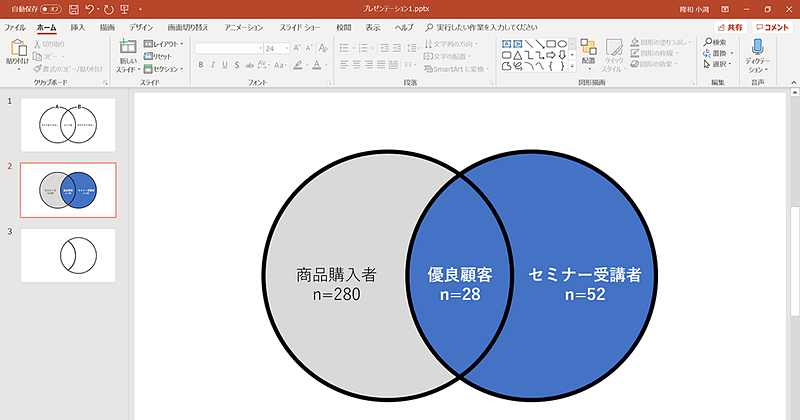The image size is (800, 420).
Task: Switch to the Animations (アニメーション) tab
Action: 243,28
